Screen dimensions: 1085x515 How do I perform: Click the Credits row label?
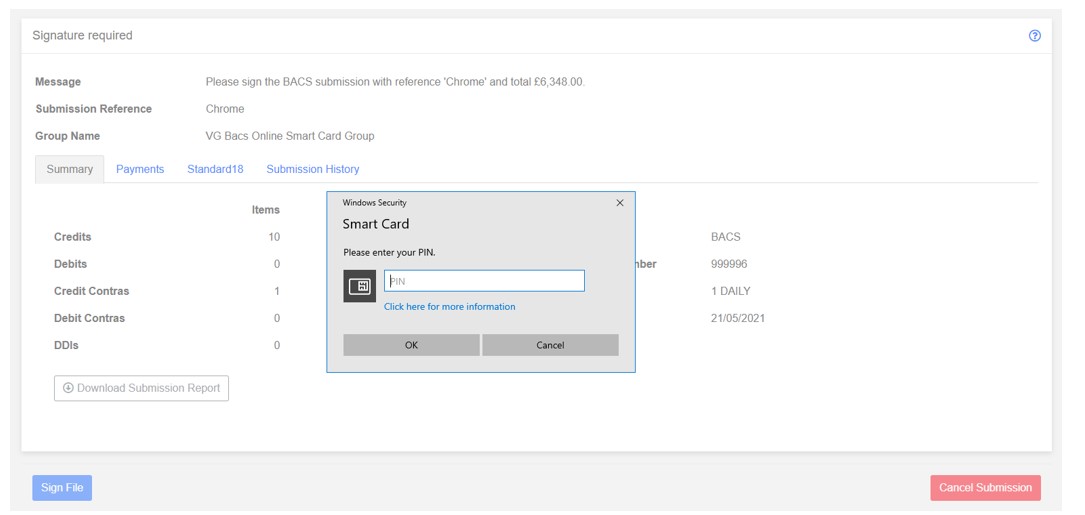pyautogui.click(x=73, y=237)
